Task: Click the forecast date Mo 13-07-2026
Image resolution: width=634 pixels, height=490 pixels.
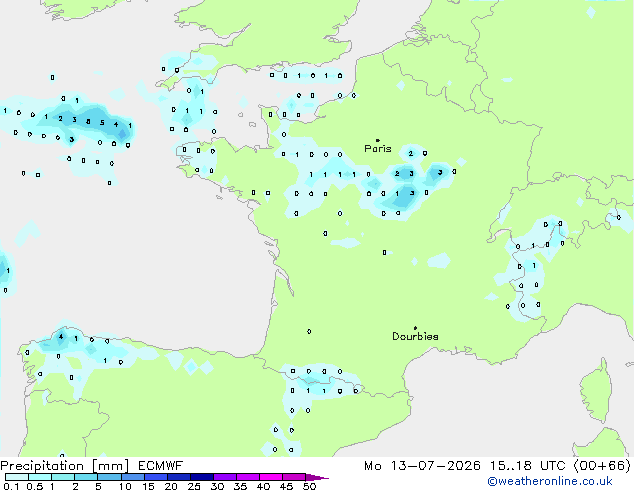Action: 423,466
